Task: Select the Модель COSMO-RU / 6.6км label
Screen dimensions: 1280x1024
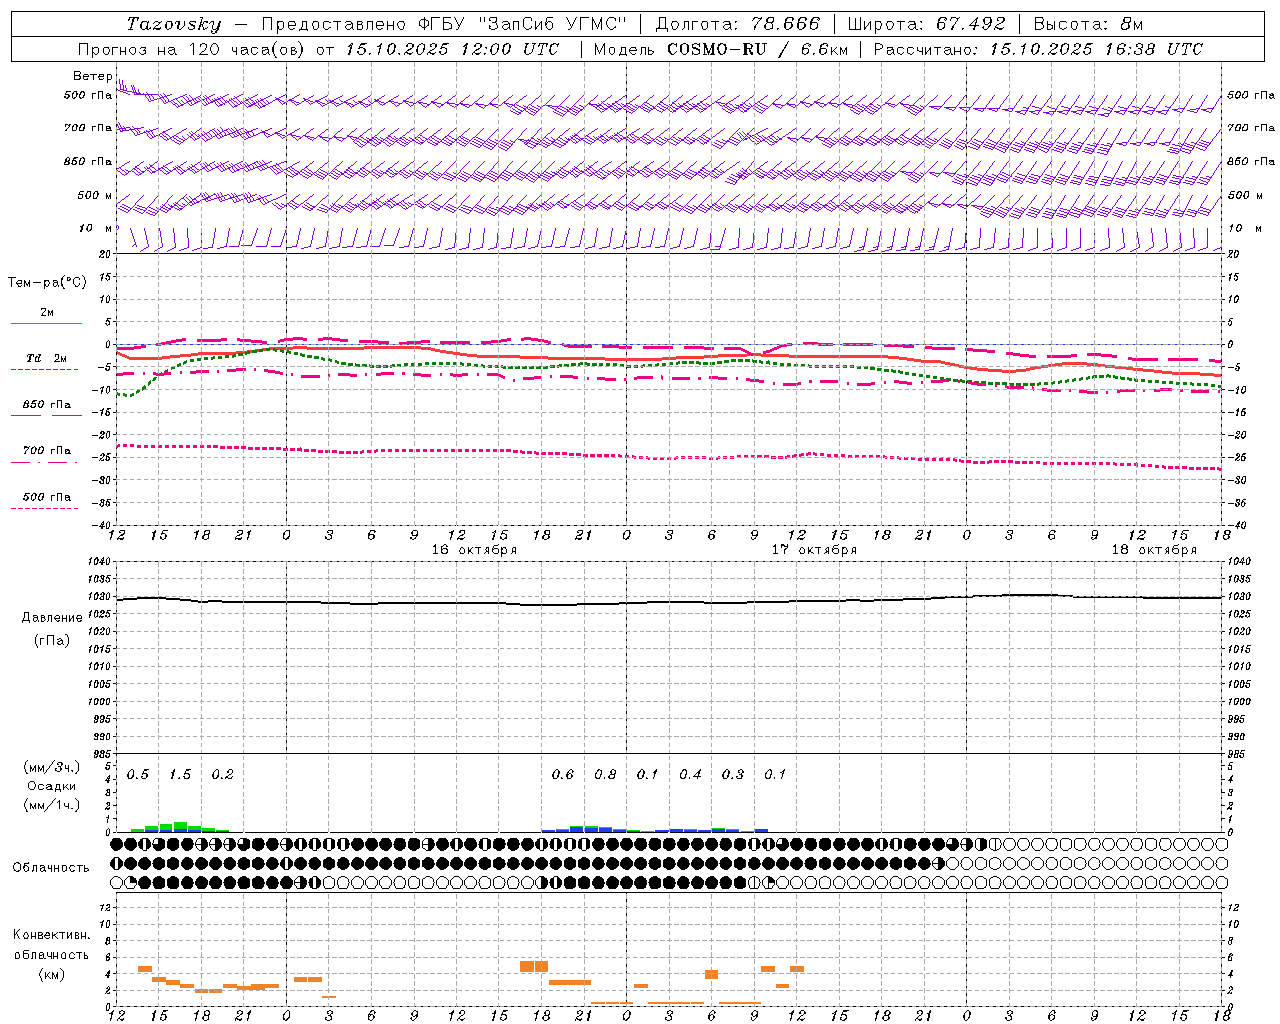Action: (x=720, y=49)
